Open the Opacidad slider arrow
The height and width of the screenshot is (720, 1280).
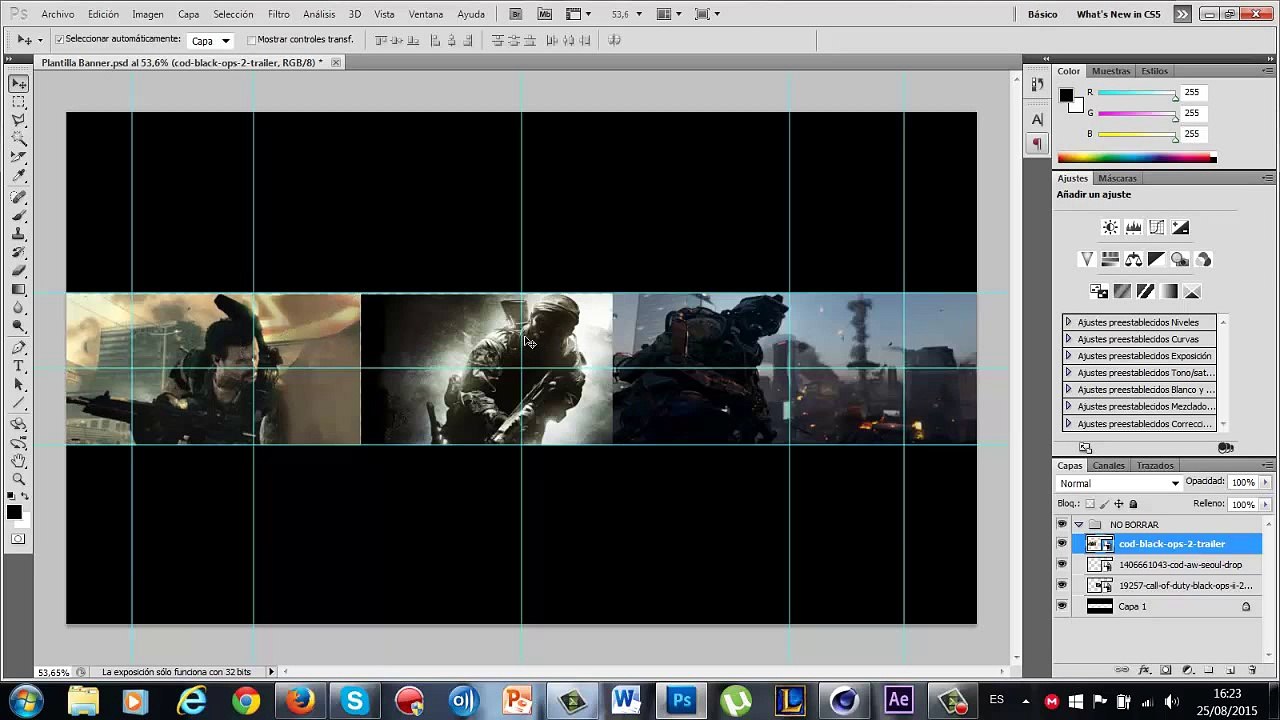[x=1265, y=482]
